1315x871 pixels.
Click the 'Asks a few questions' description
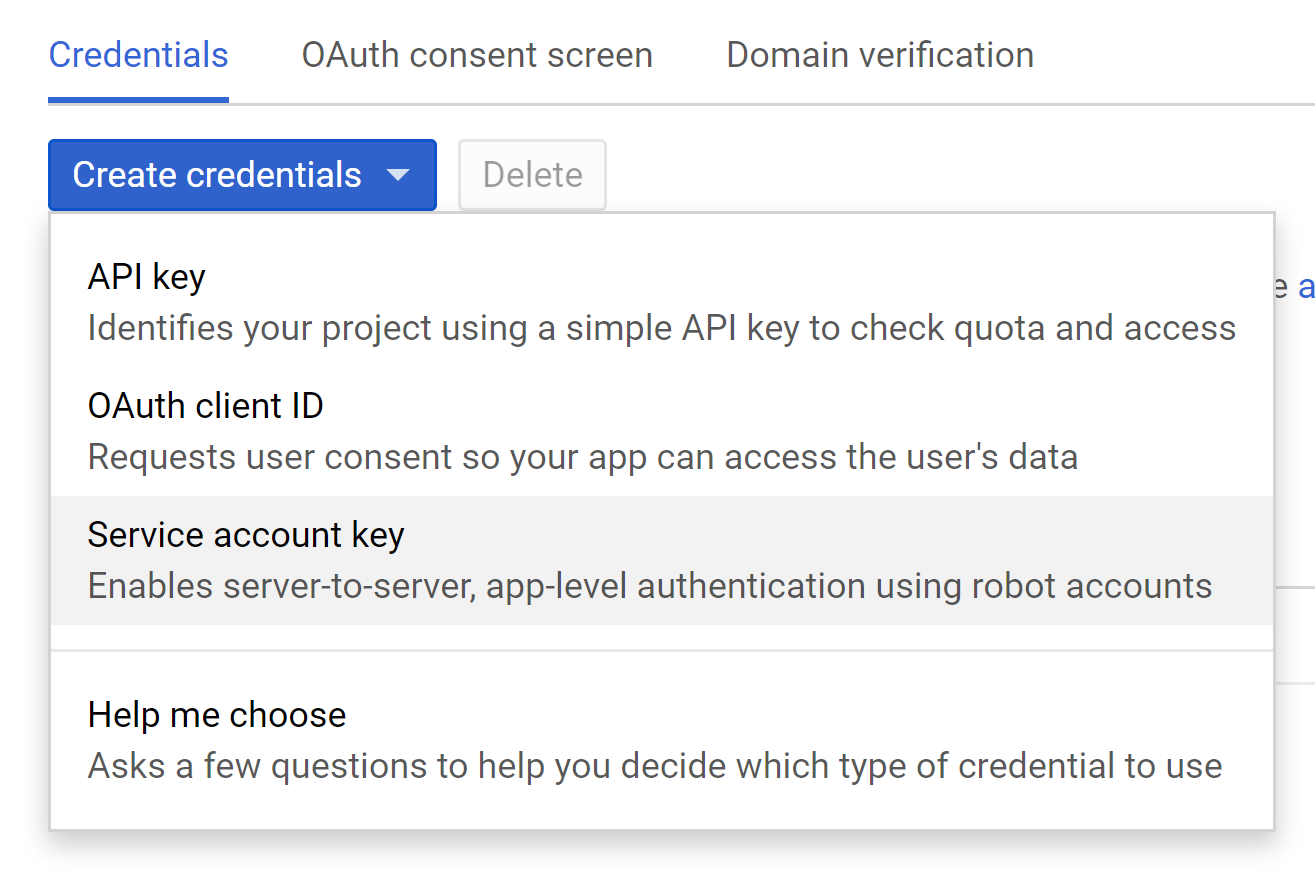(655, 767)
